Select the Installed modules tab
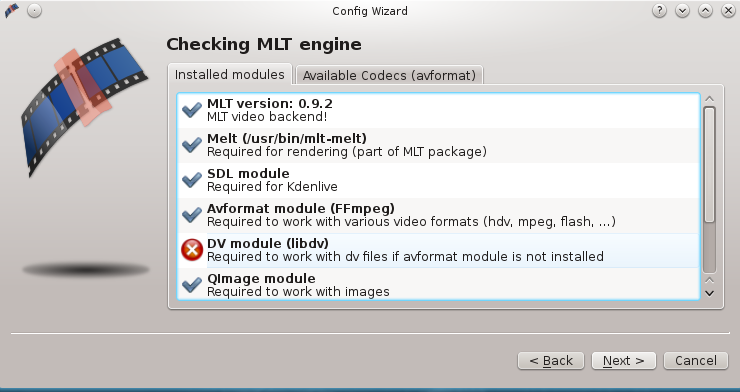The width and height of the screenshot is (740, 392). coord(230,75)
